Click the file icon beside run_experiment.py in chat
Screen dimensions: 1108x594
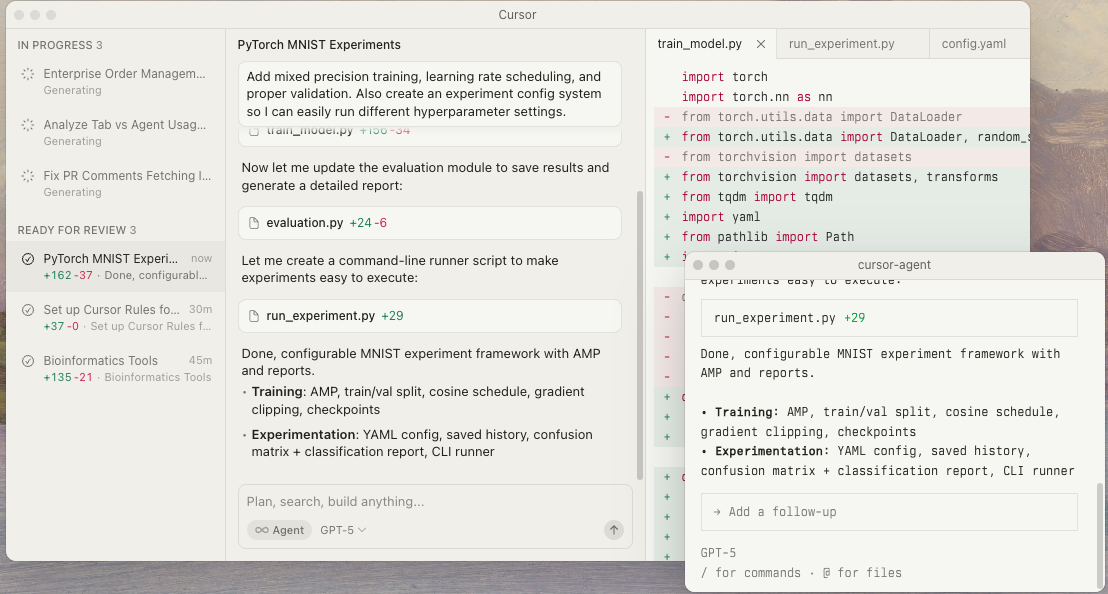(x=254, y=316)
